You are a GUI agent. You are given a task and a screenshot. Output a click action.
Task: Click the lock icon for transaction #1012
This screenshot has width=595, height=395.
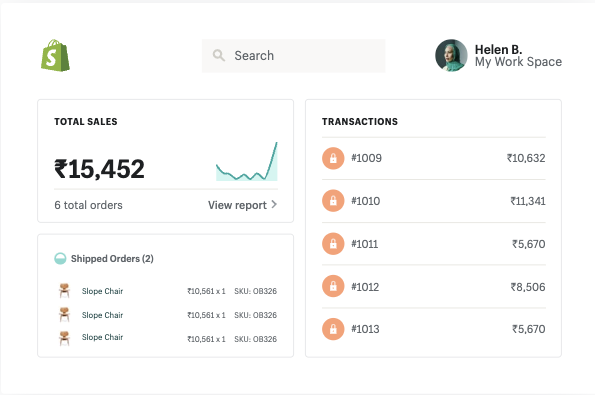[x=333, y=286]
